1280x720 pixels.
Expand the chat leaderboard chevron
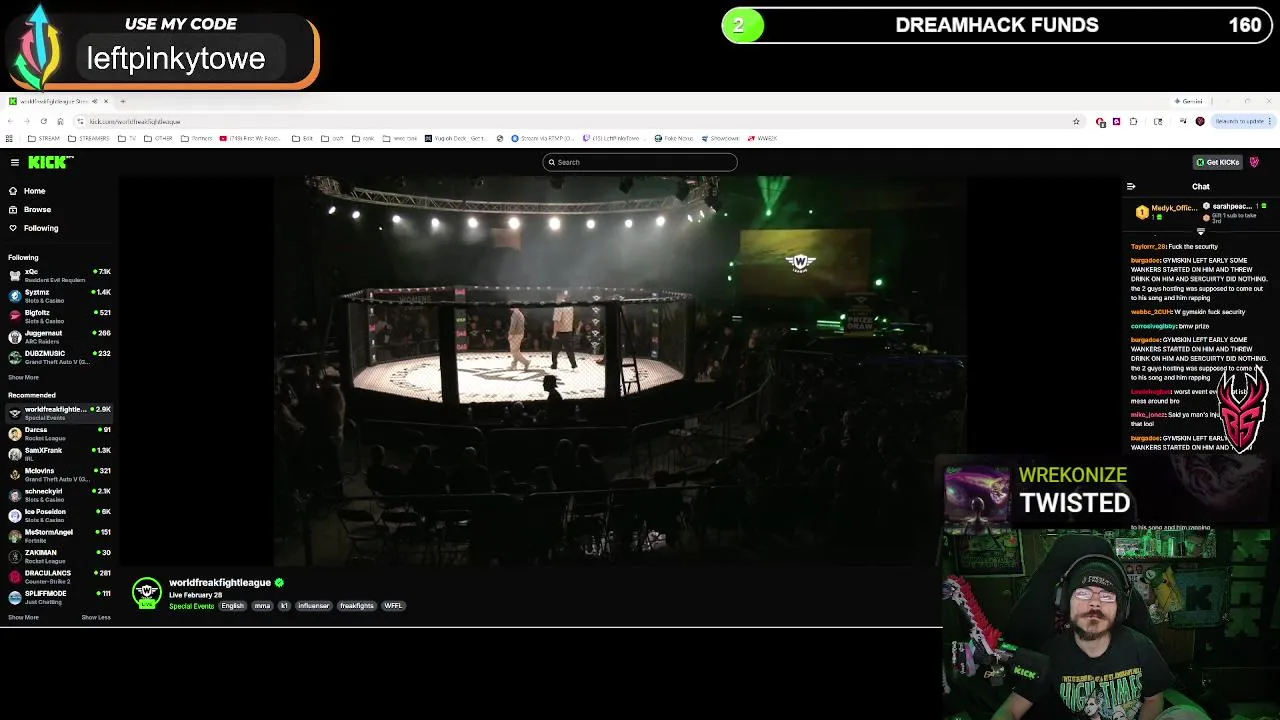(x=1201, y=231)
